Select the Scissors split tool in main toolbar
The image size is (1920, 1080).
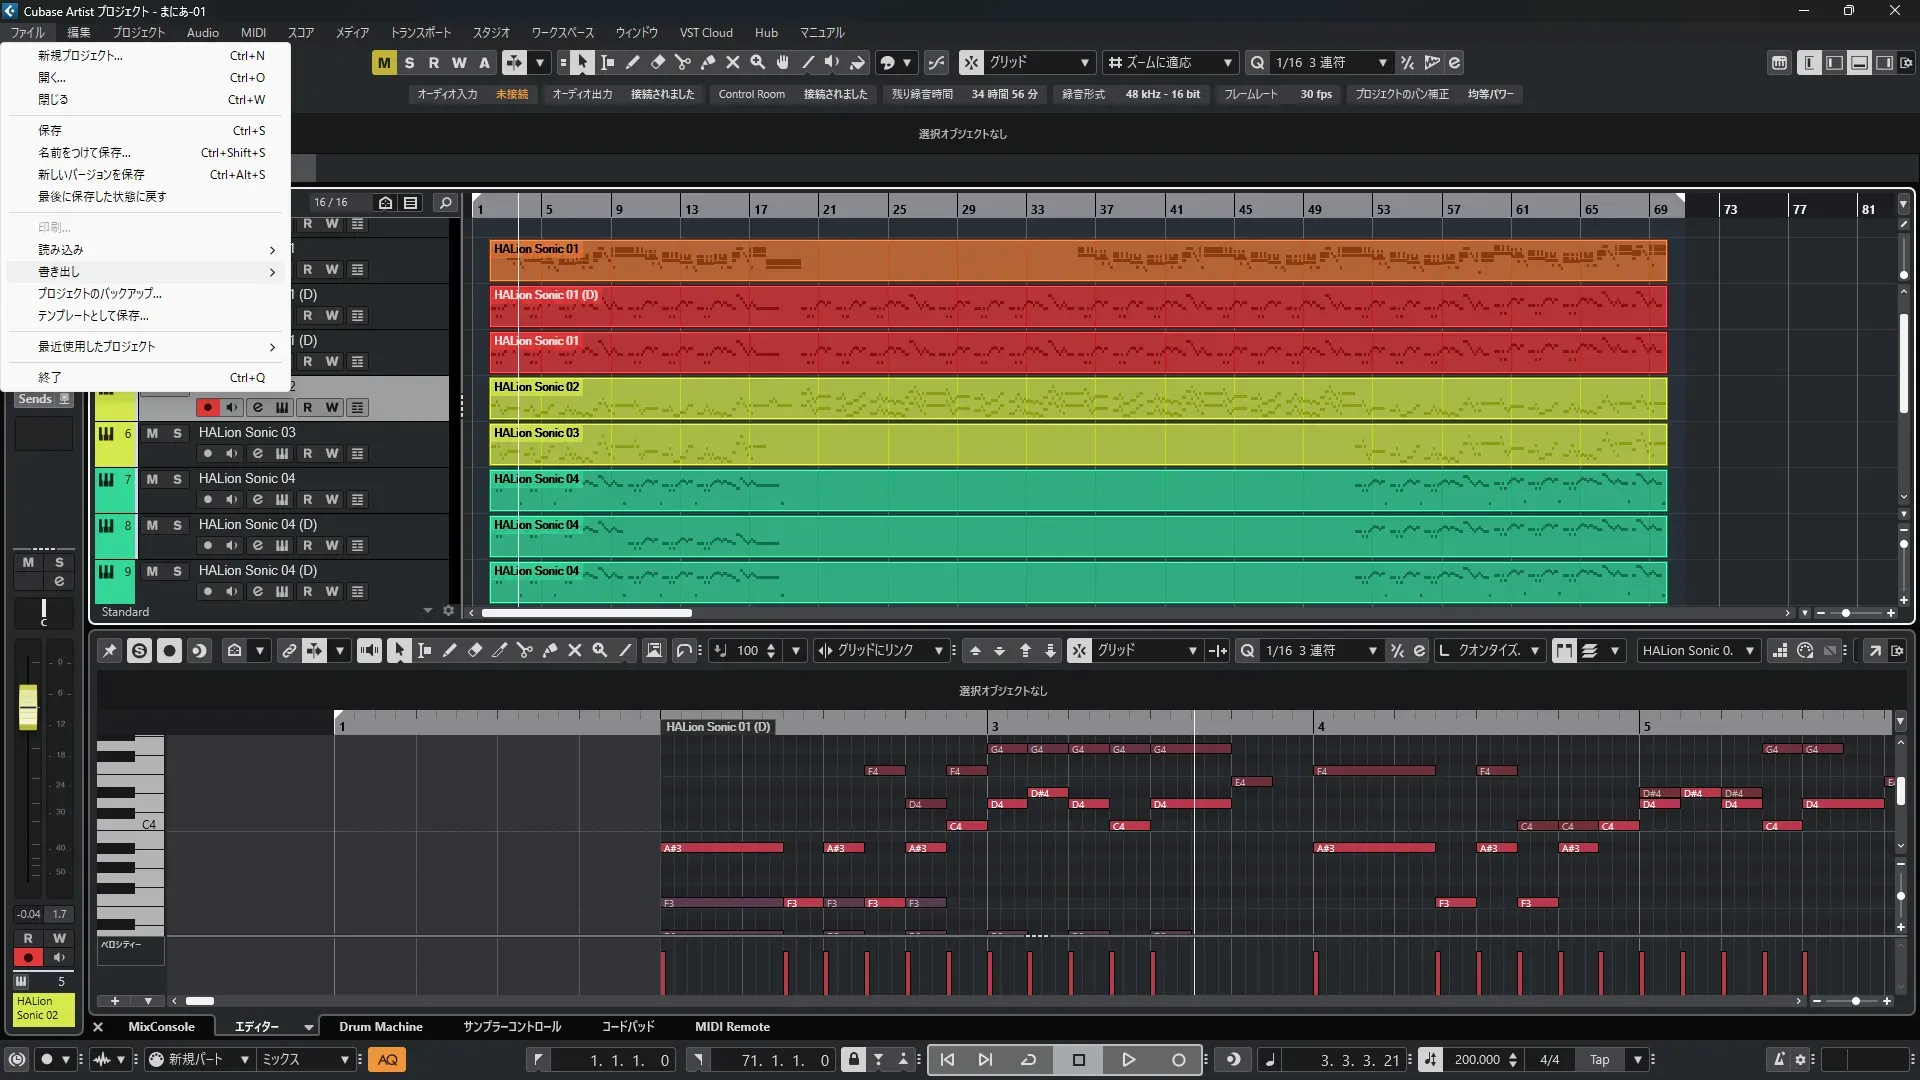683,63
